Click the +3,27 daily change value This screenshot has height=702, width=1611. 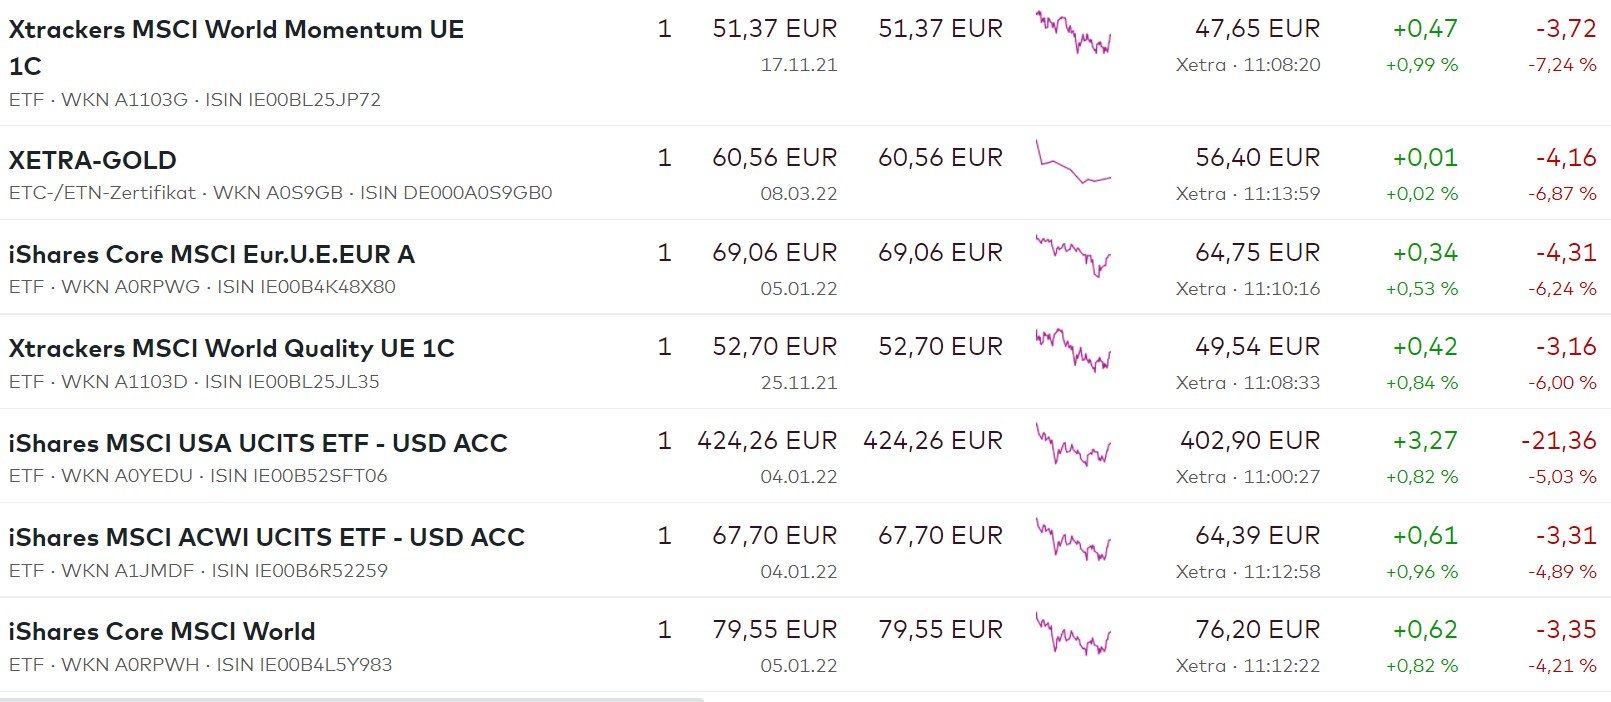click(1424, 441)
